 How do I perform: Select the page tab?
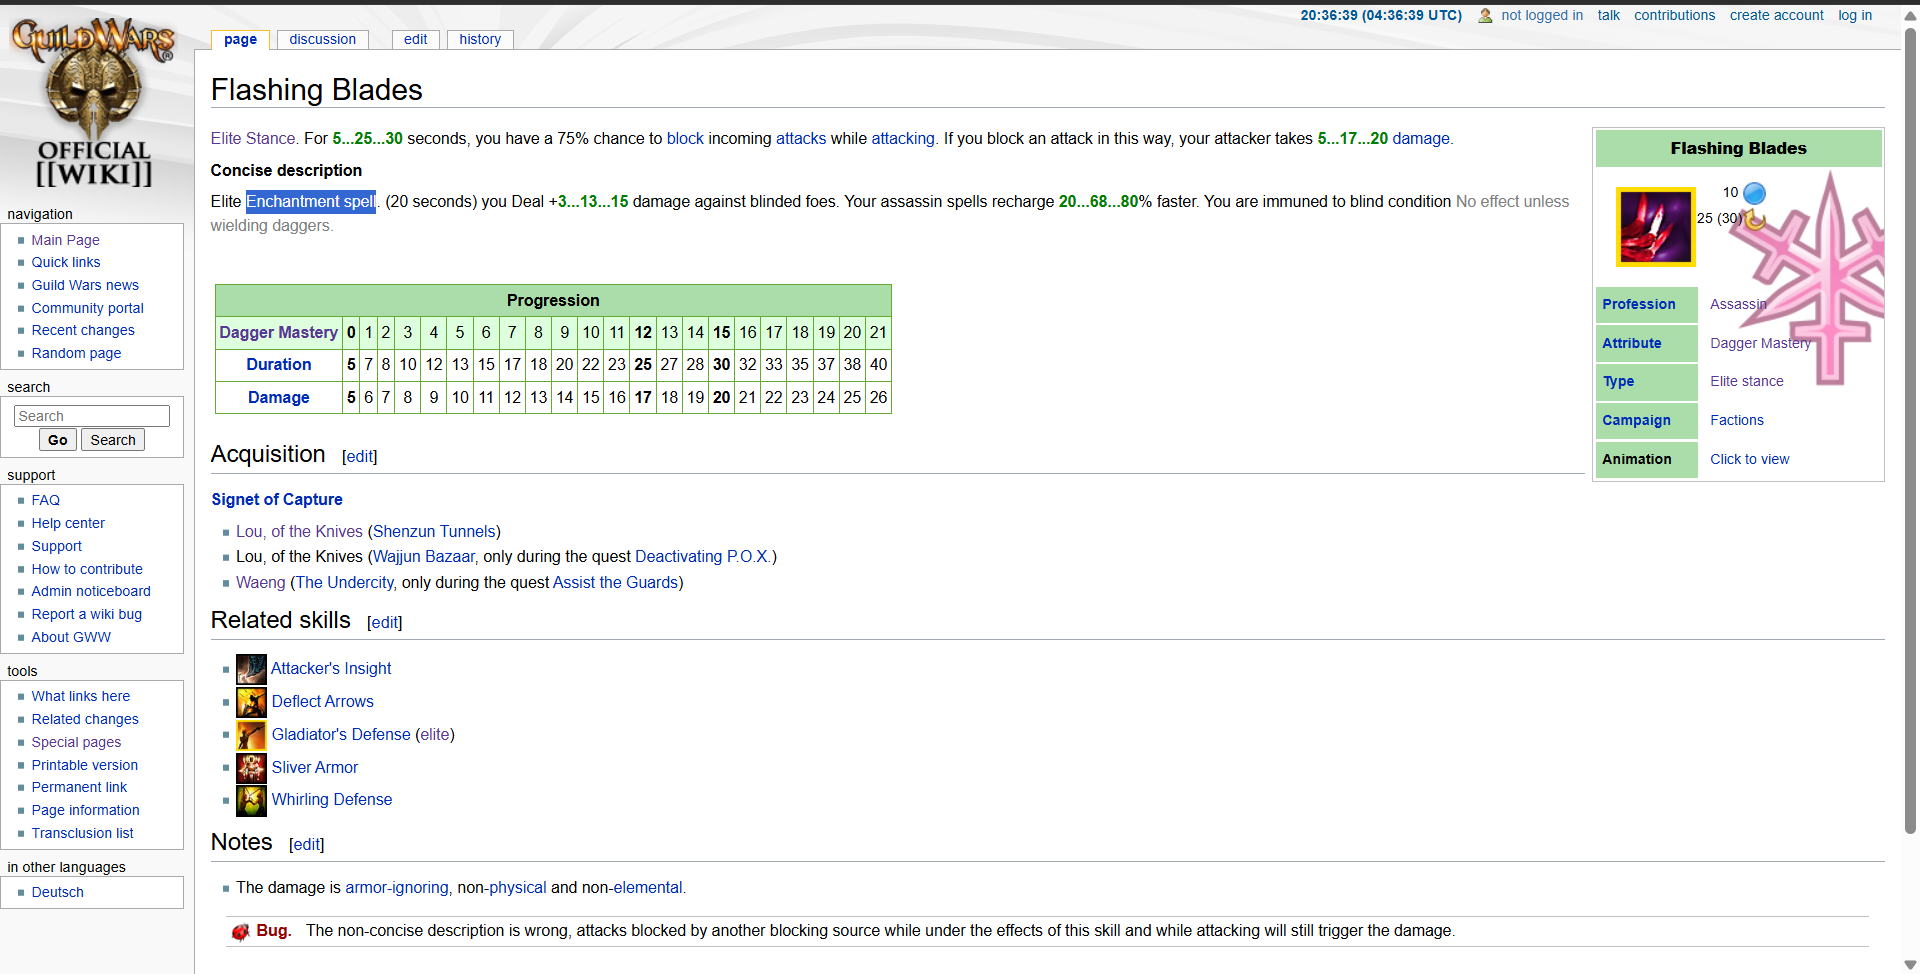point(240,39)
